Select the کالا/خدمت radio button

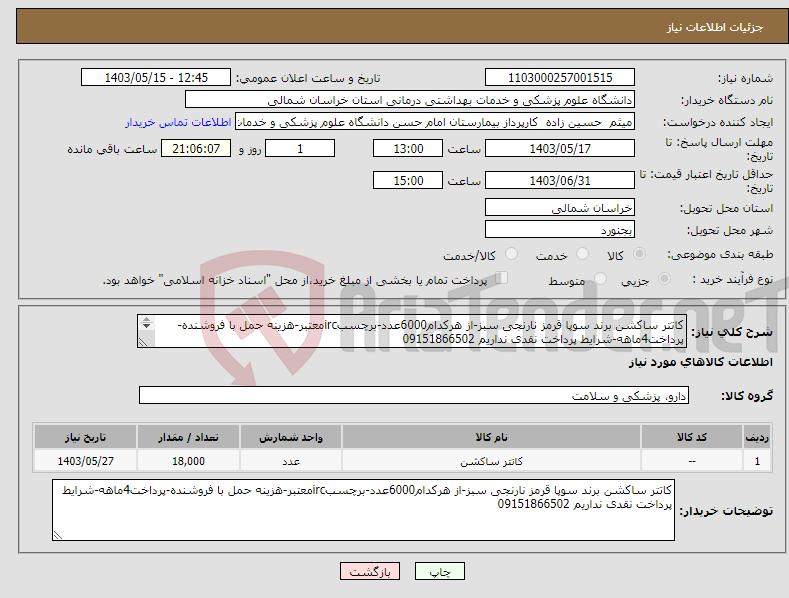click(511, 254)
